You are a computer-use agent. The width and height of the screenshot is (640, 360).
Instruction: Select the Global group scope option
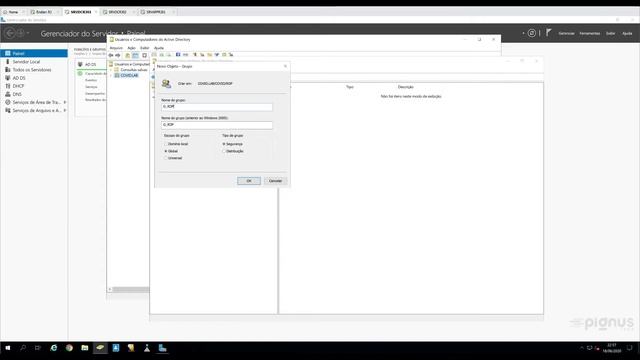tap(166, 151)
